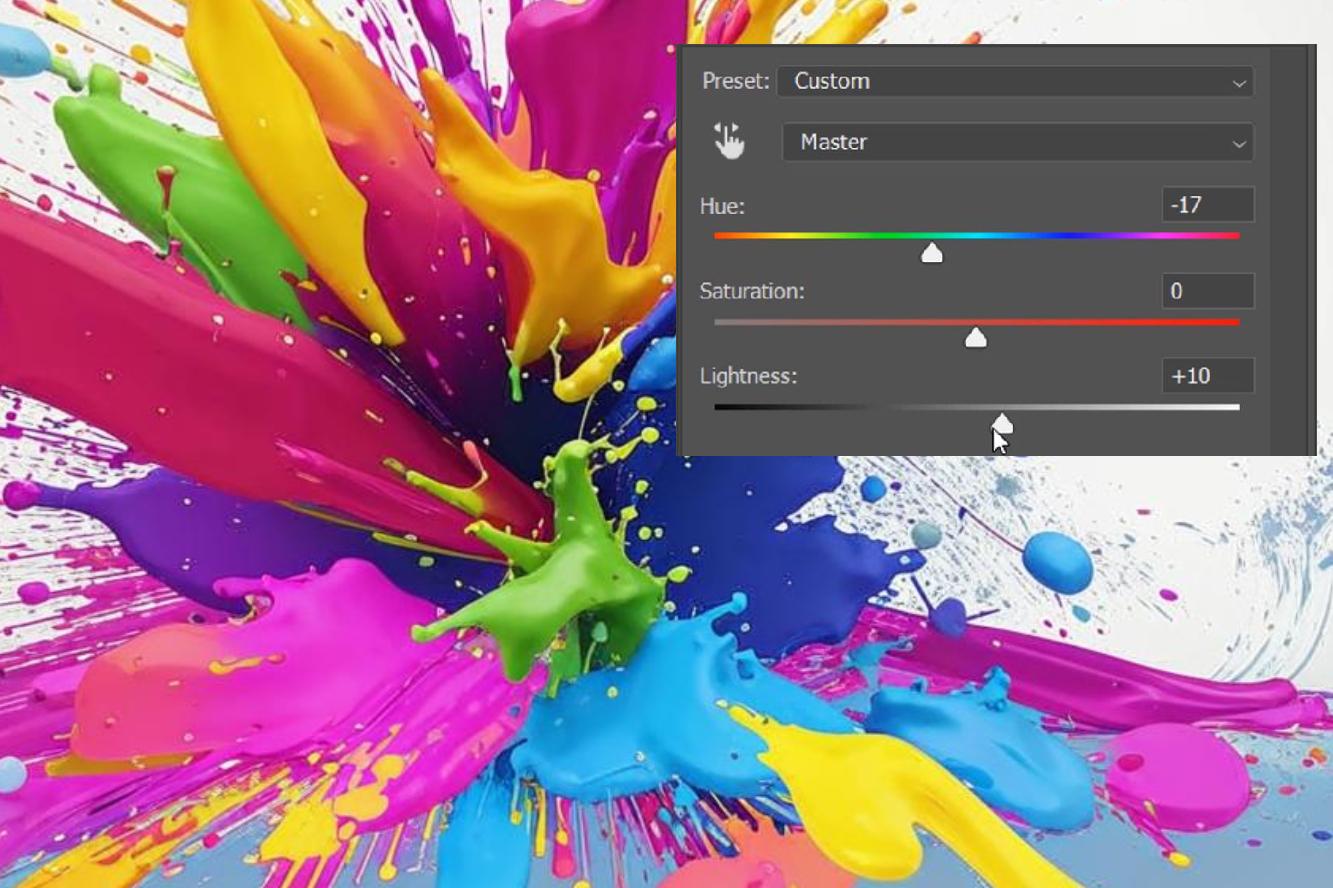This screenshot has width=1333, height=888.
Task: Click the Saturation value field showing 0
Action: click(x=1208, y=291)
